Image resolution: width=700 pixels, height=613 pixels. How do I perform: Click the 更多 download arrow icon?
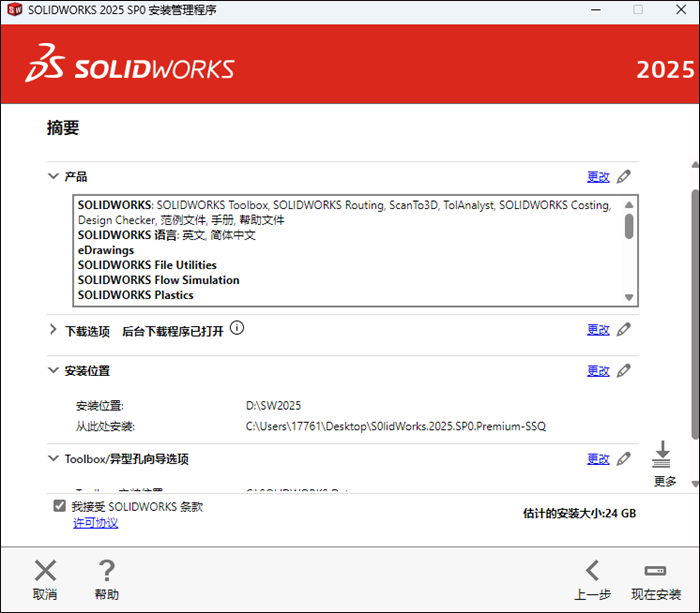pyautogui.click(x=662, y=454)
